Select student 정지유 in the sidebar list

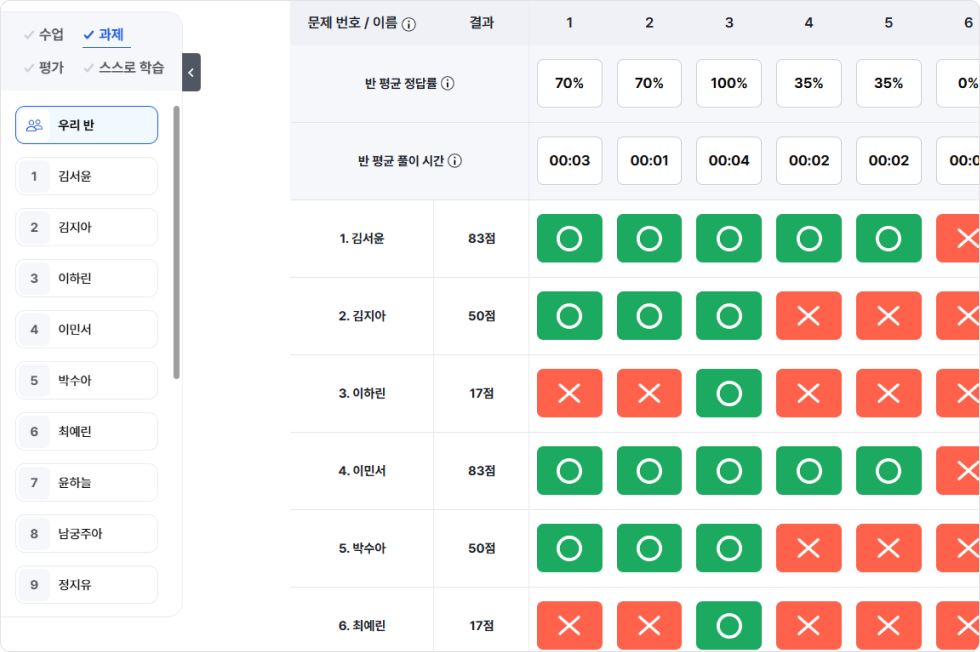pos(86,584)
